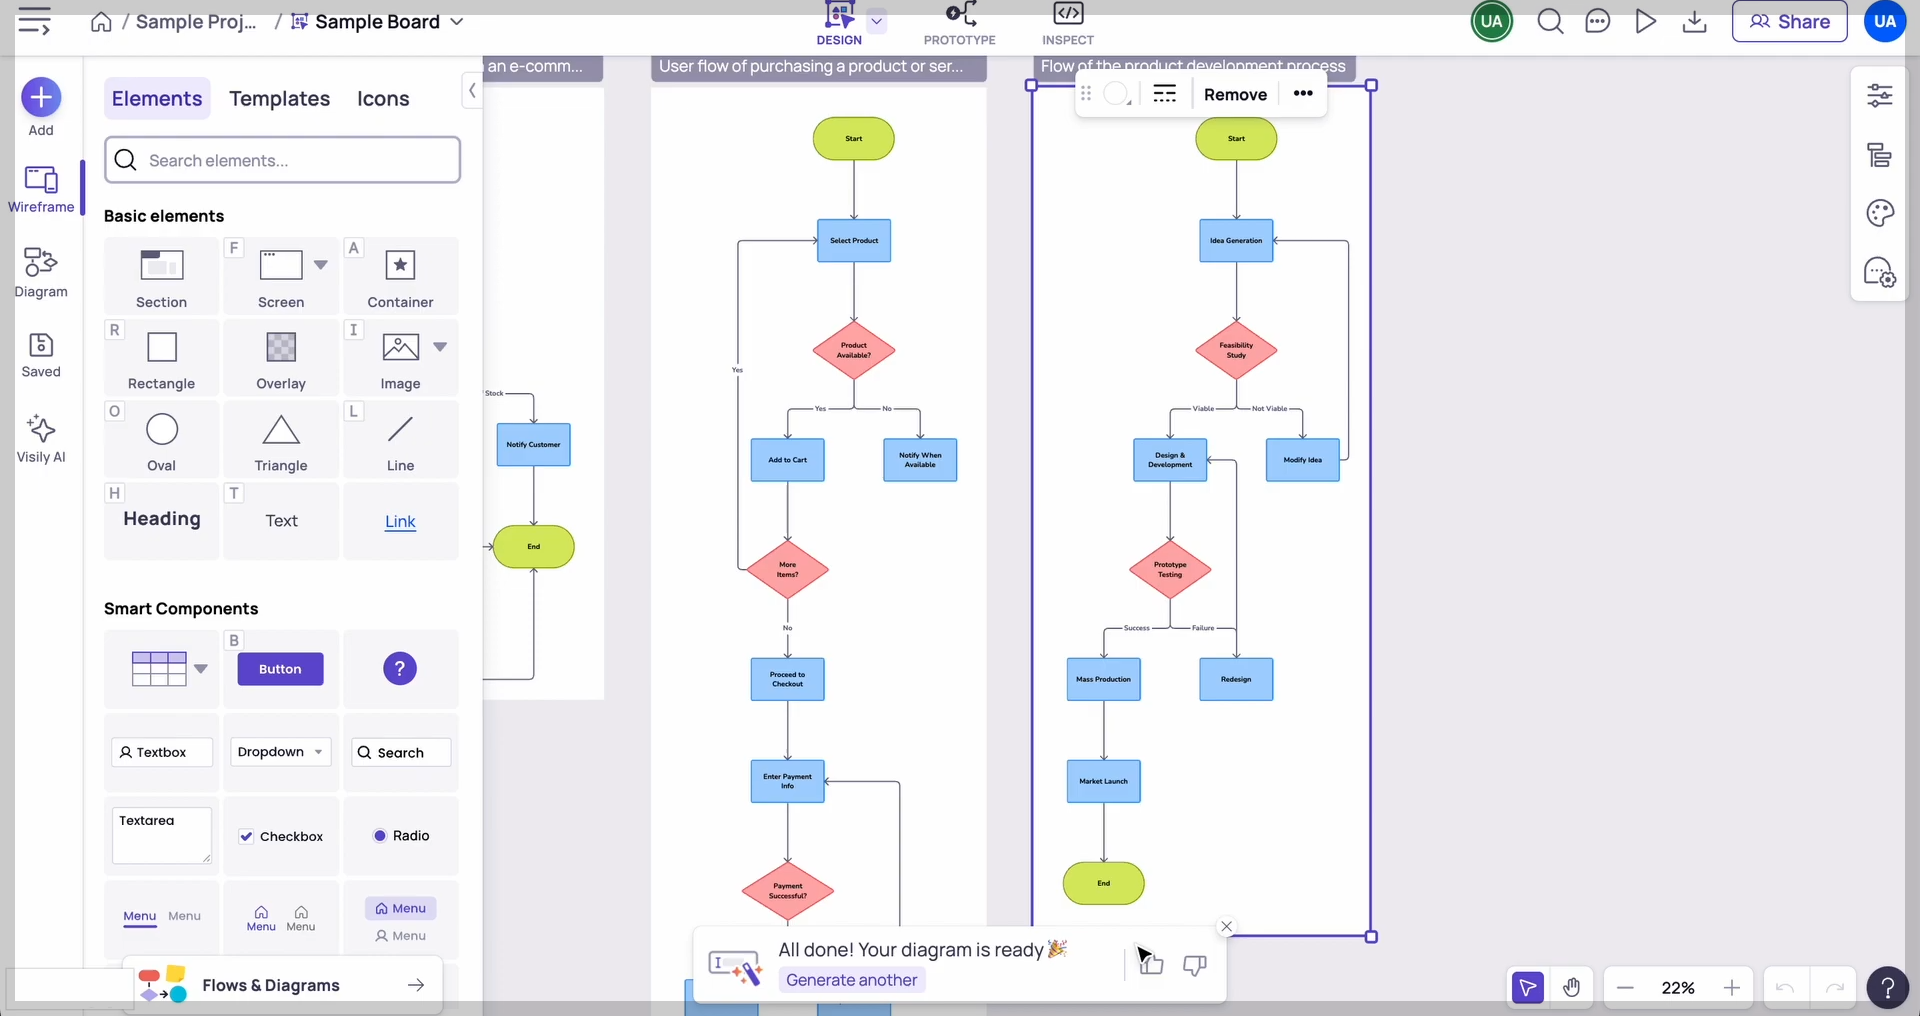Select the Textarea smart component
This screenshot has width=1920, height=1016.
click(x=162, y=836)
